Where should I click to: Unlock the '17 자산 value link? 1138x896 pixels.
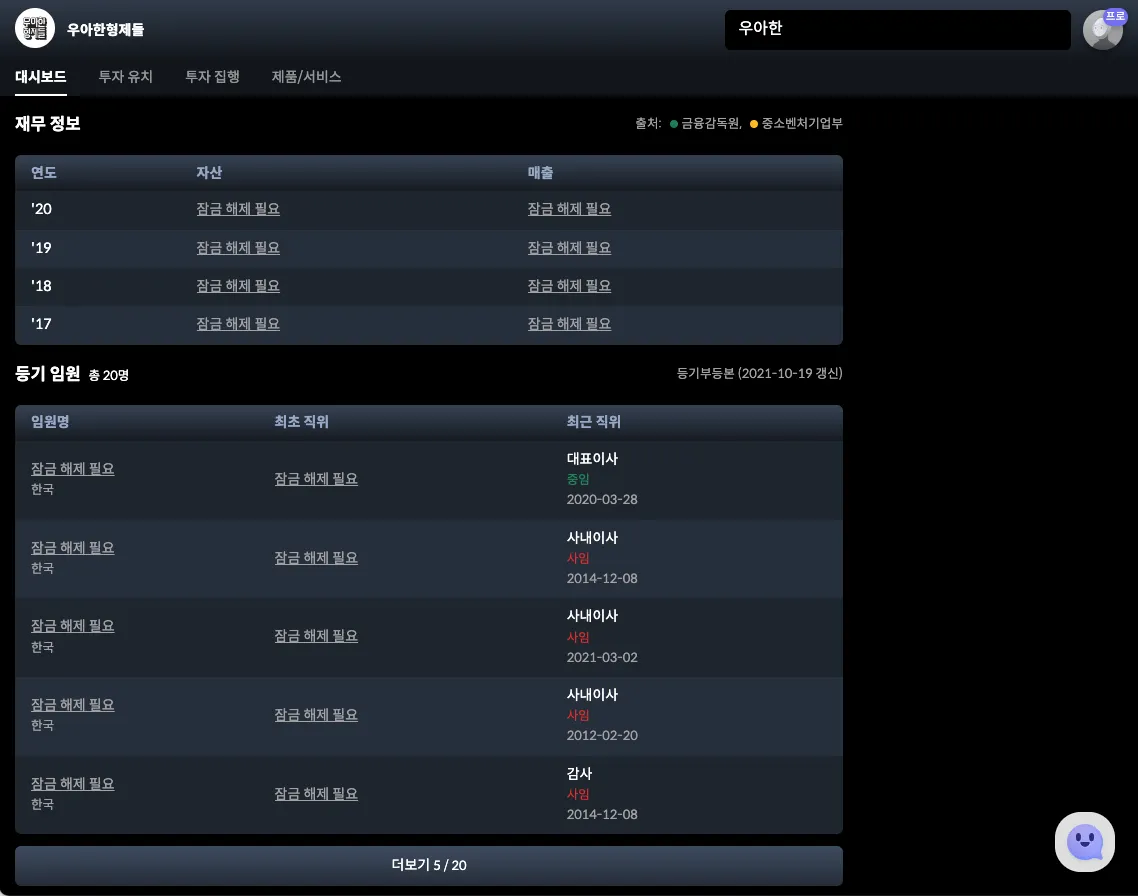click(238, 324)
